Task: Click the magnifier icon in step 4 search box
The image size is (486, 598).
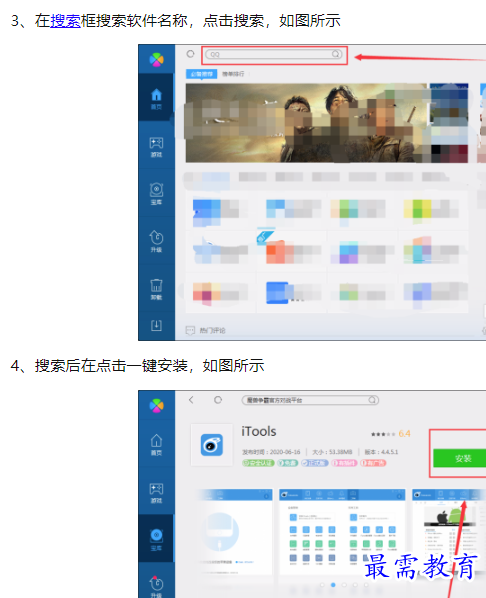Action: pyautogui.click(x=372, y=400)
